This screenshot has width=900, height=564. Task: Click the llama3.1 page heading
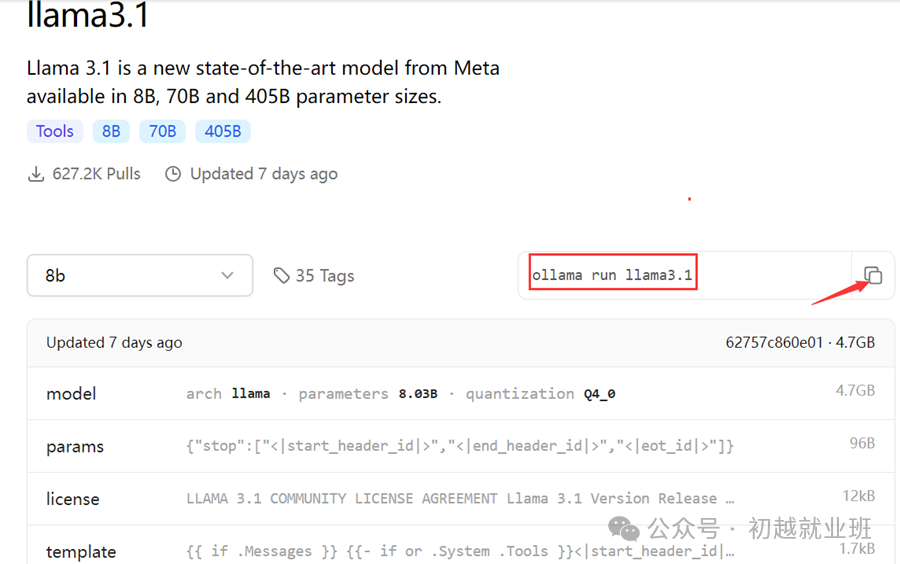88,15
